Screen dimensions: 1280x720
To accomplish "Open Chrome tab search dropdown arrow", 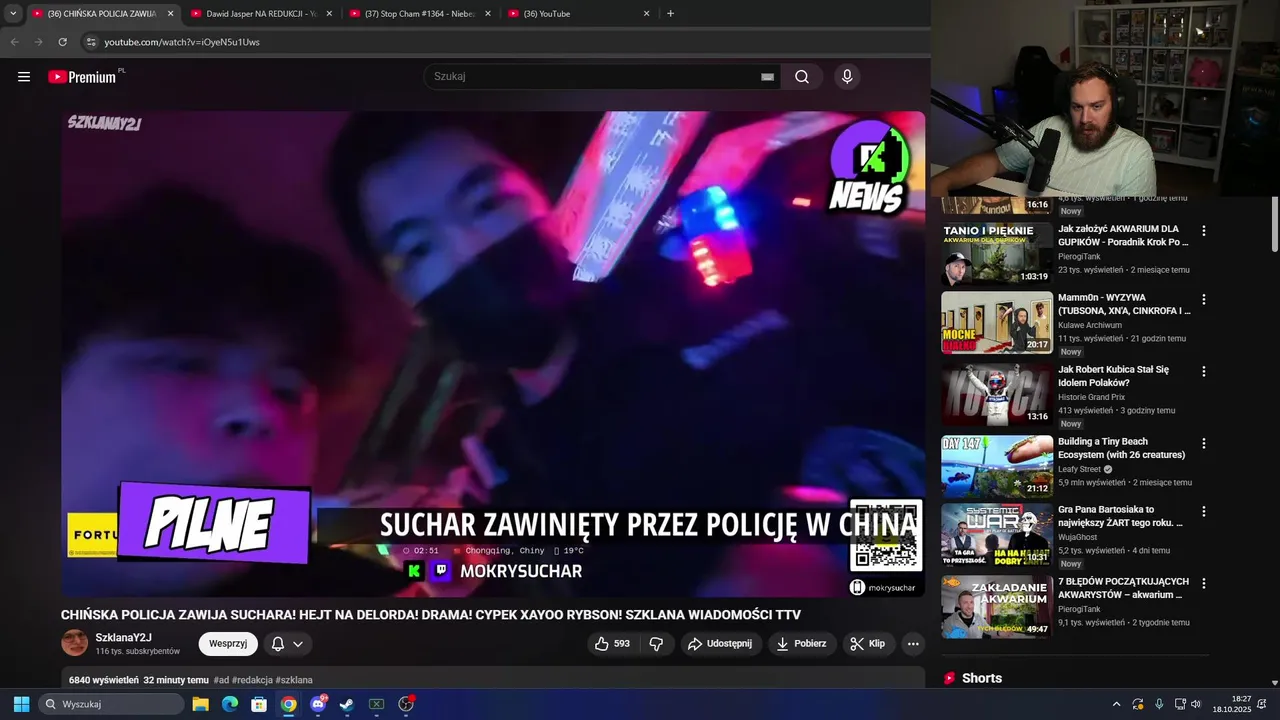I will [x=13, y=14].
